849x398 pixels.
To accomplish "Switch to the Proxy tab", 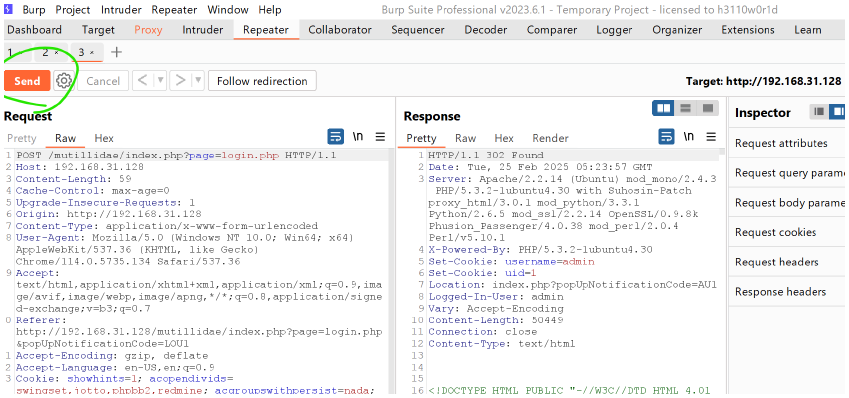I will click(x=148, y=30).
